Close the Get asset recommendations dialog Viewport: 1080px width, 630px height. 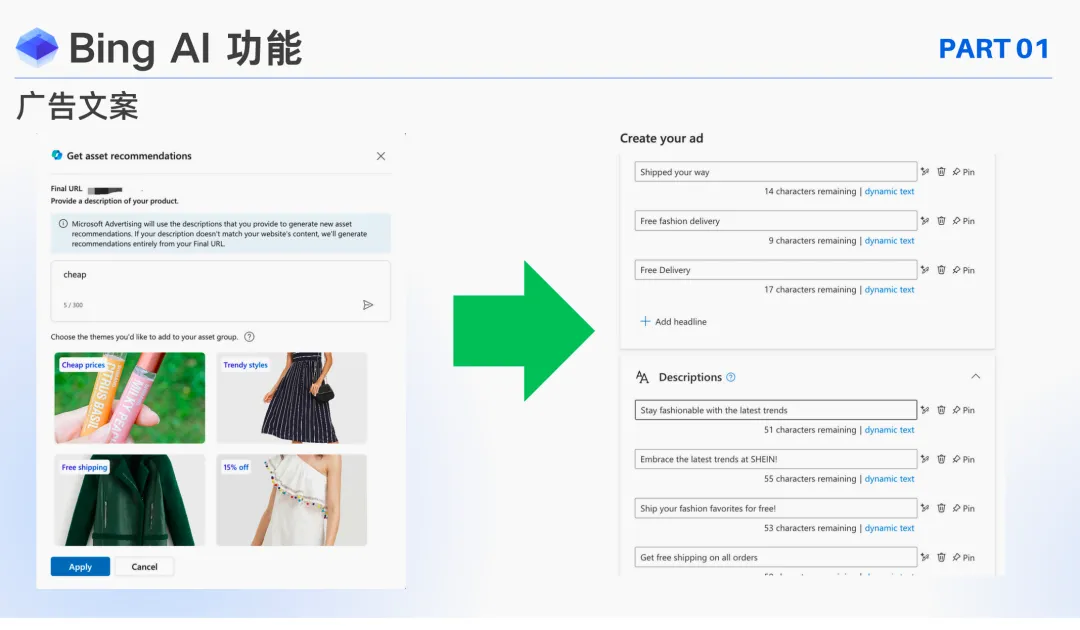click(x=381, y=156)
